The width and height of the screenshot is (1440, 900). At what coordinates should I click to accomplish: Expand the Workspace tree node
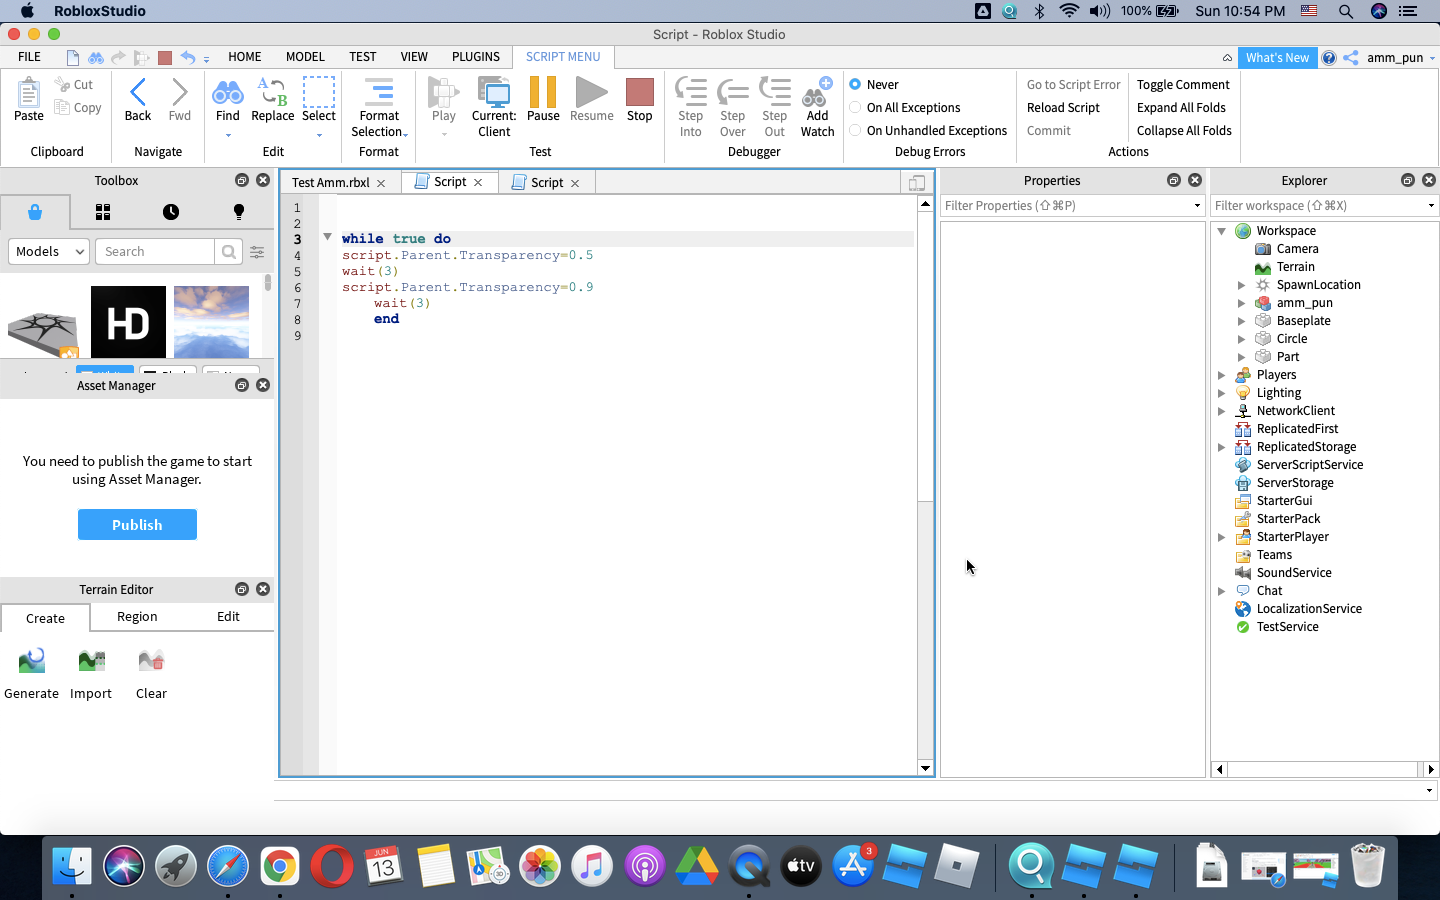pos(1222,231)
